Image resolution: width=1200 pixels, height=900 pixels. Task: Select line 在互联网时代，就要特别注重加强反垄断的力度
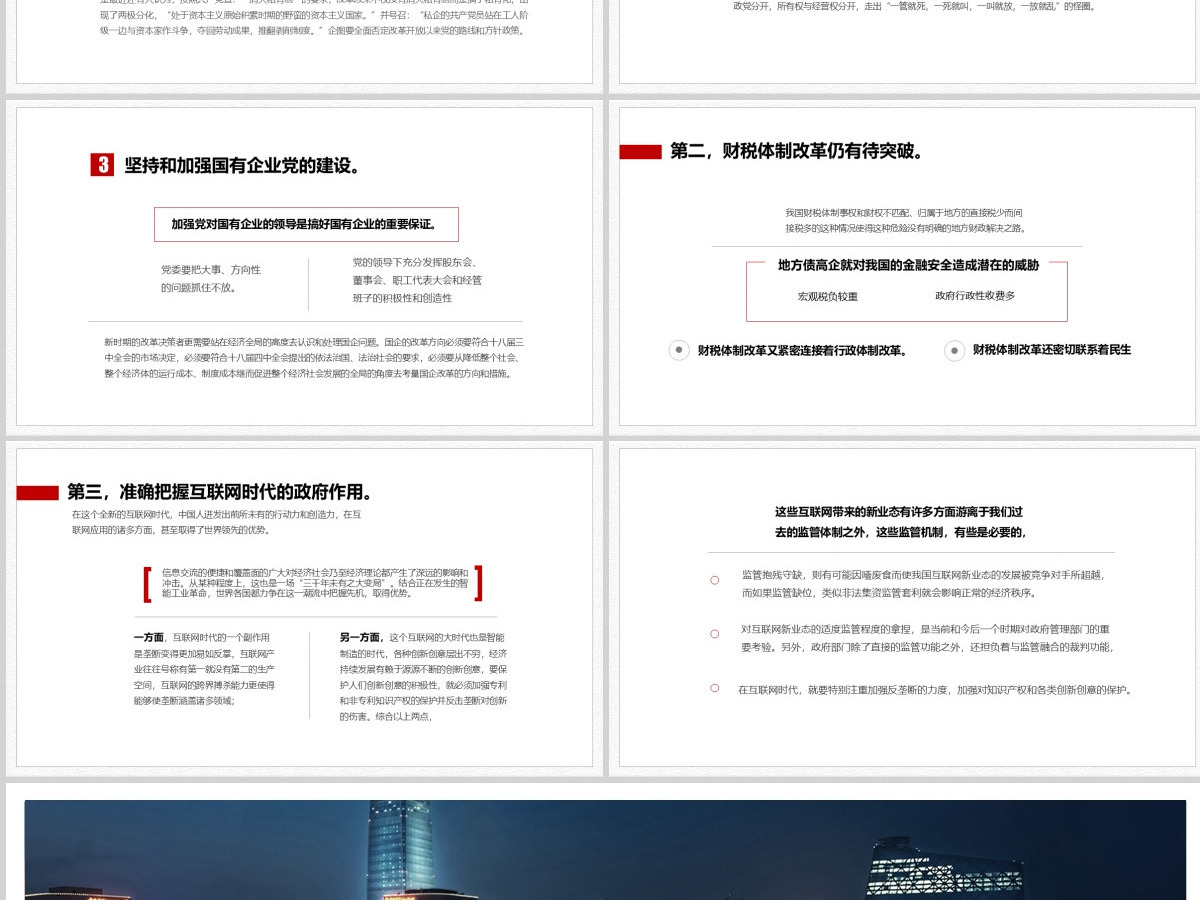pyautogui.click(x=934, y=690)
